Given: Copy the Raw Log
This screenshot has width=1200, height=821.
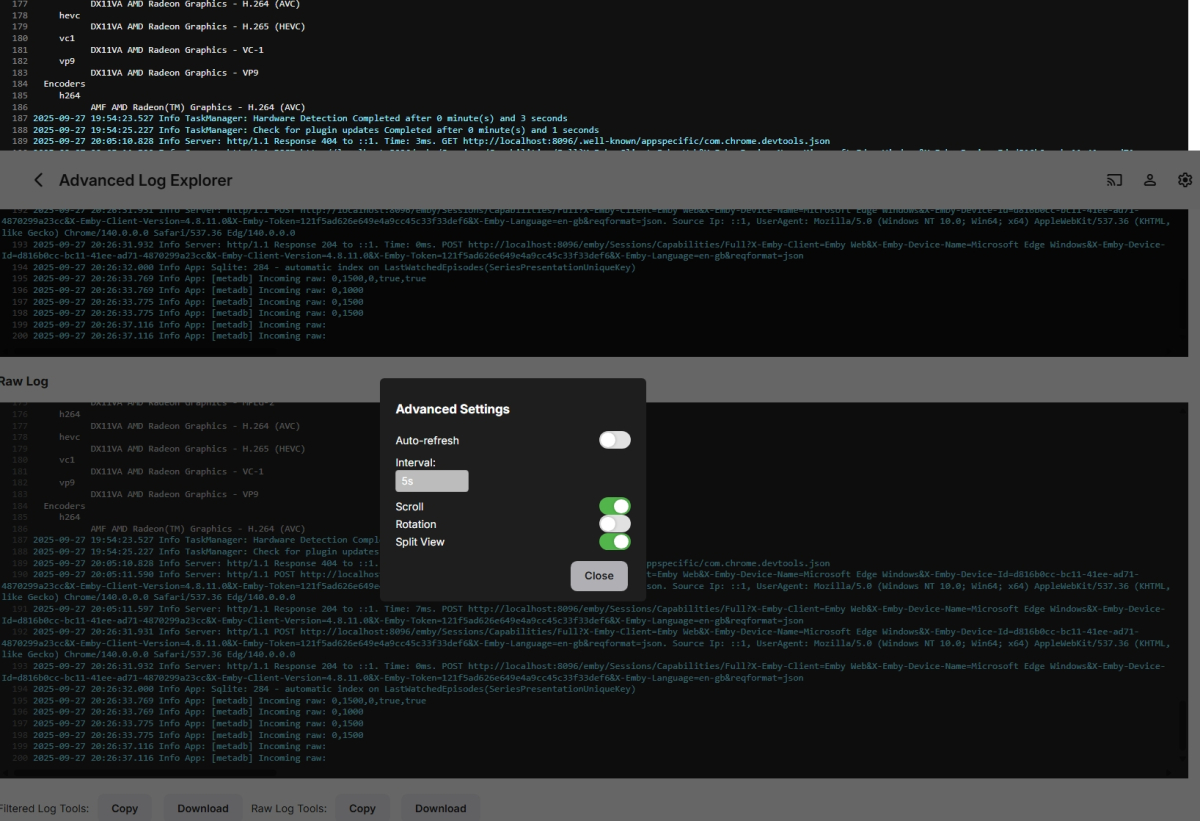Looking at the screenshot, I should tap(362, 808).
